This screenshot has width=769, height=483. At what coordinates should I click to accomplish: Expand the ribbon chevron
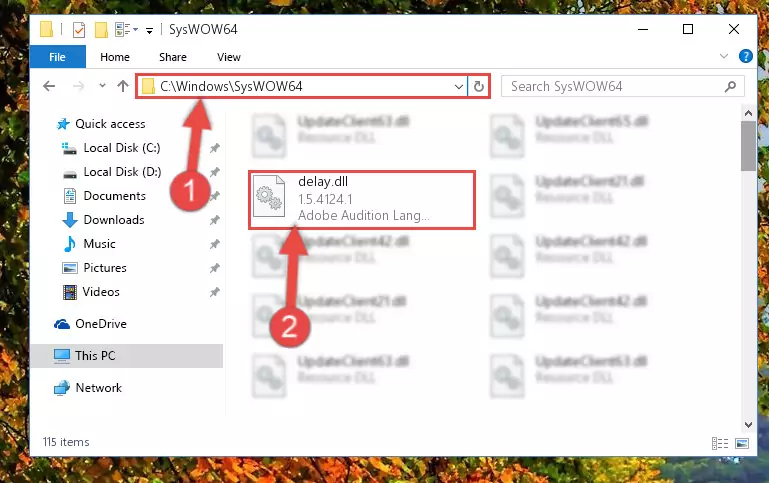723,56
